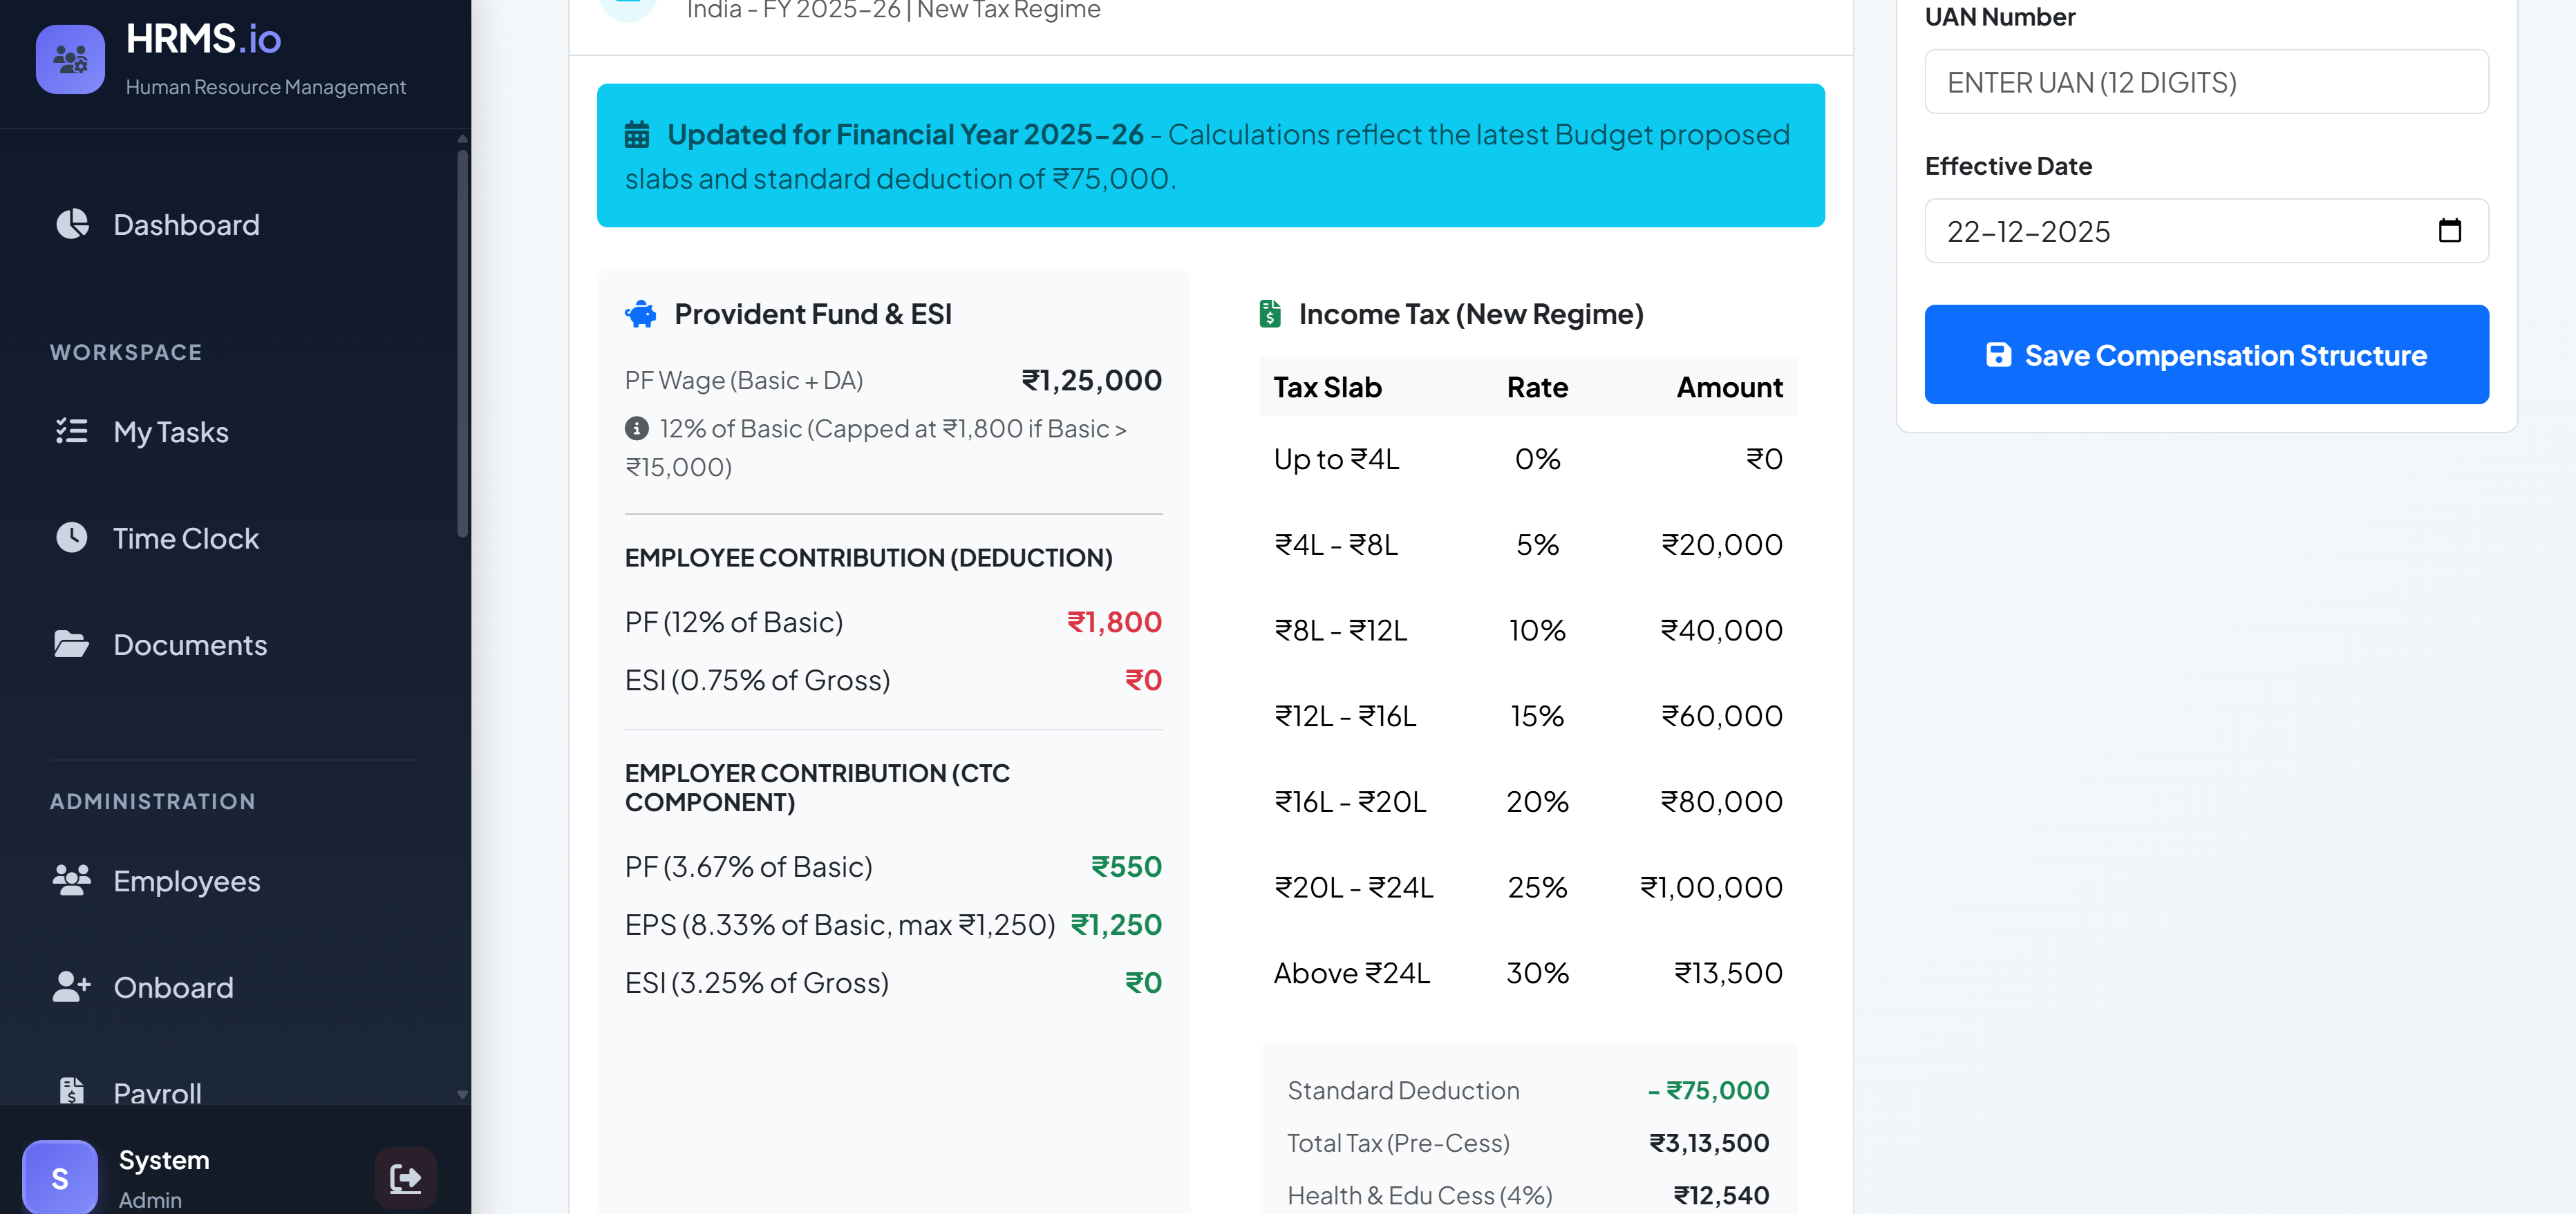Click the HRMS.io logo icon
Viewport: 2576px width, 1214px height.
[70, 59]
